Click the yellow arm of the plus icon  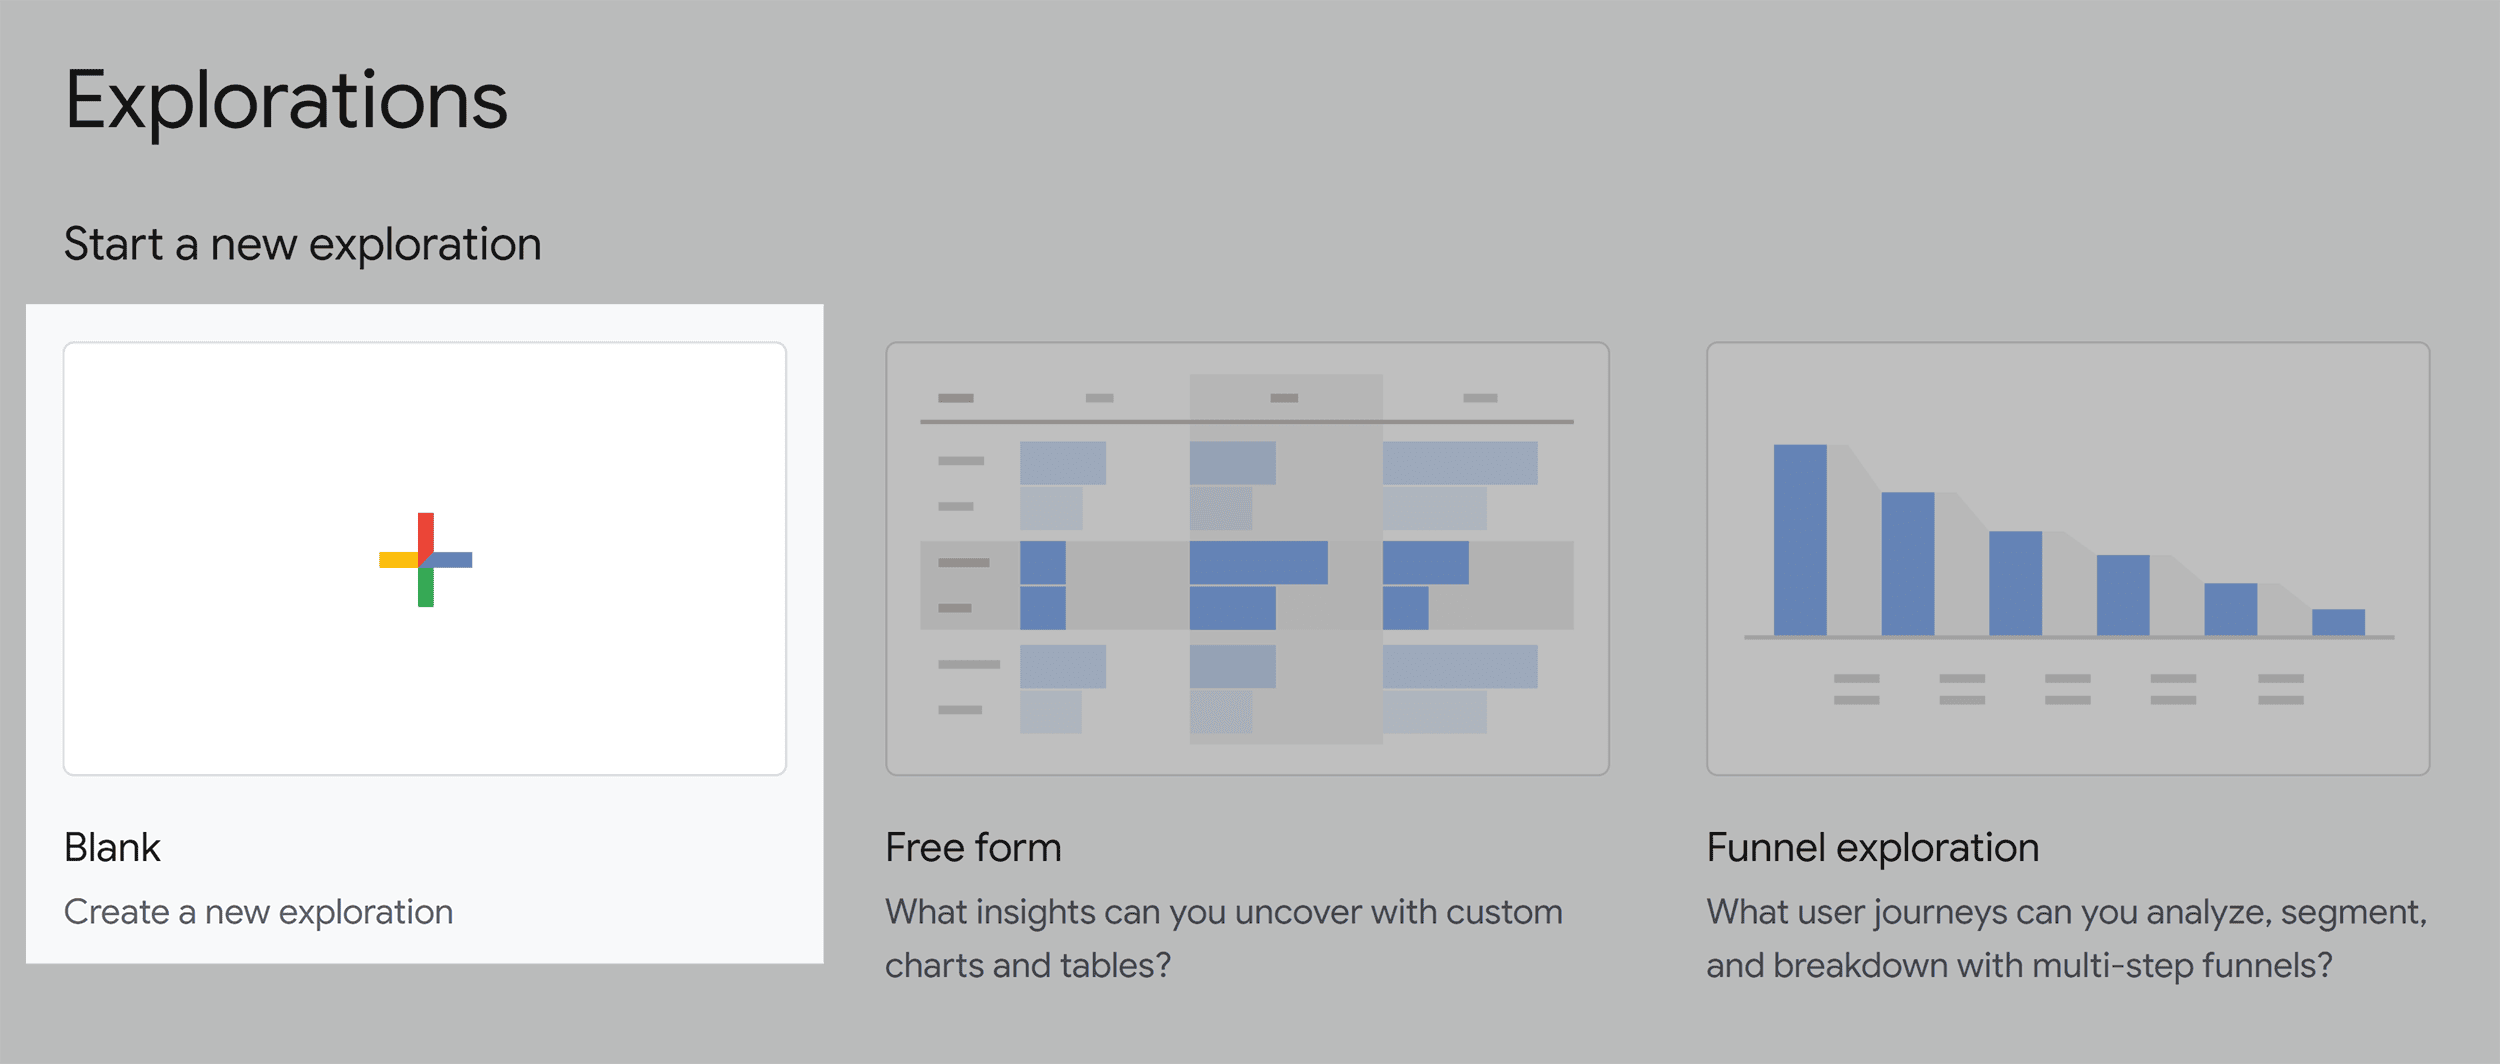(x=399, y=560)
